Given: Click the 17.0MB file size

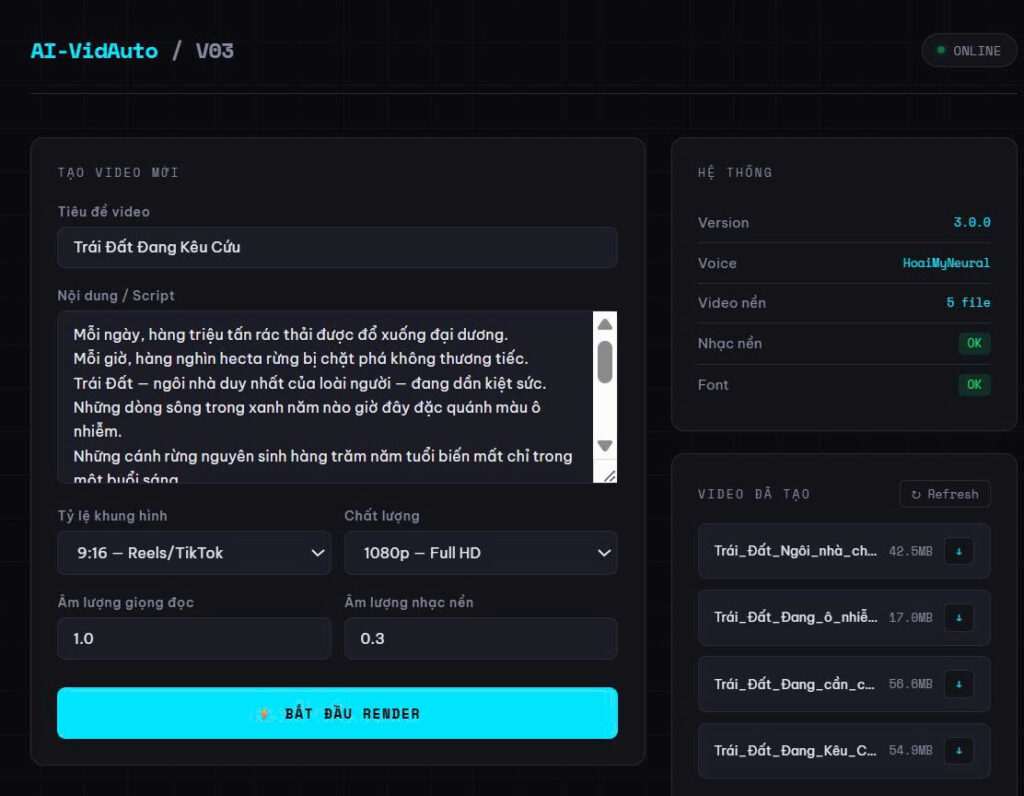Looking at the screenshot, I should (x=910, y=618).
